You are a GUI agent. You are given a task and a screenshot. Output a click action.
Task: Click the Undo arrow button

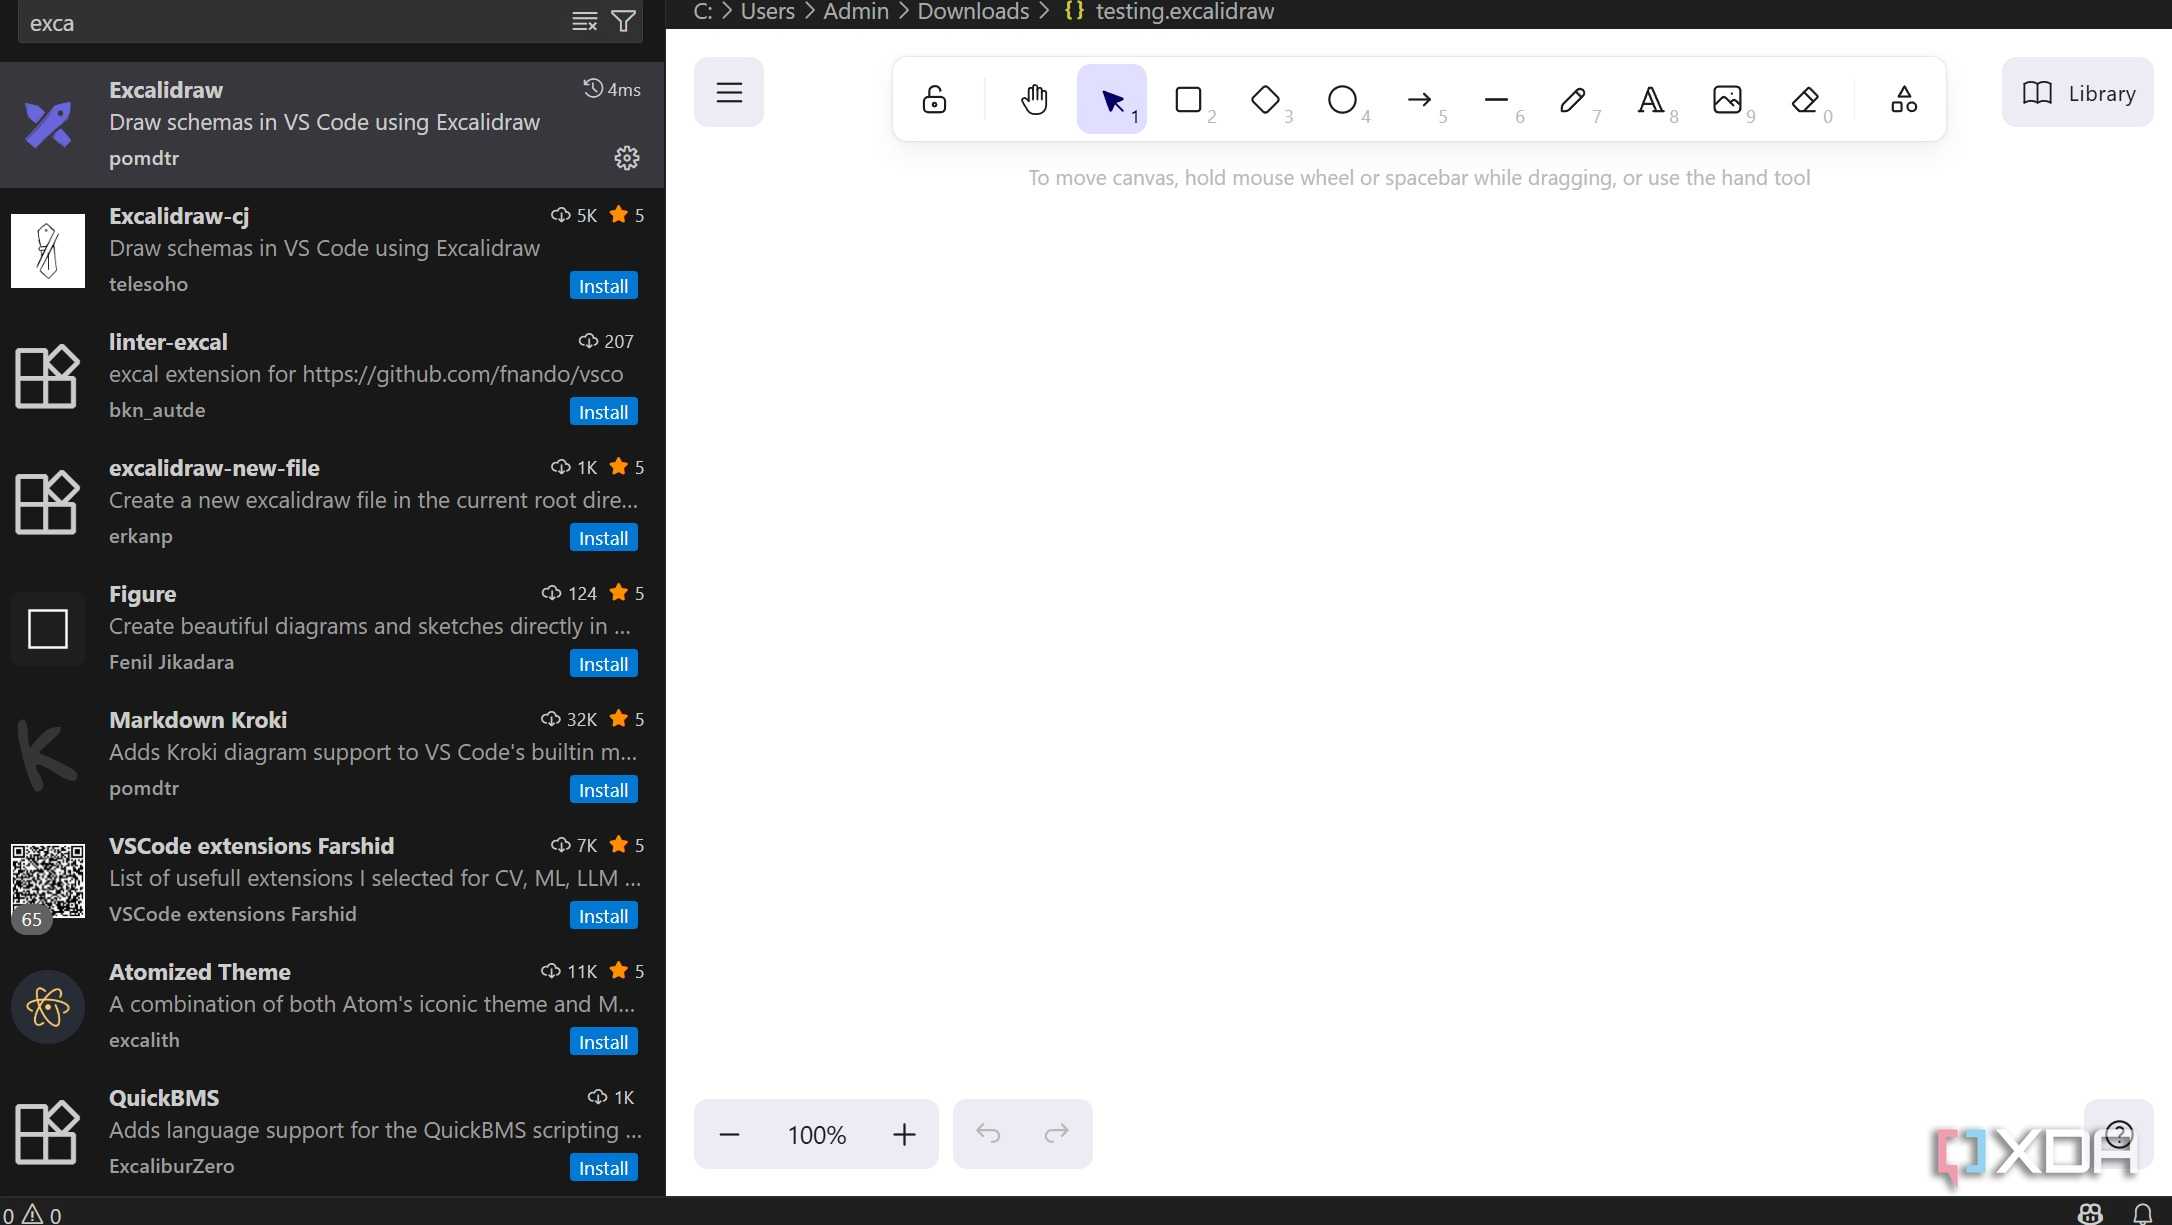tap(988, 1134)
